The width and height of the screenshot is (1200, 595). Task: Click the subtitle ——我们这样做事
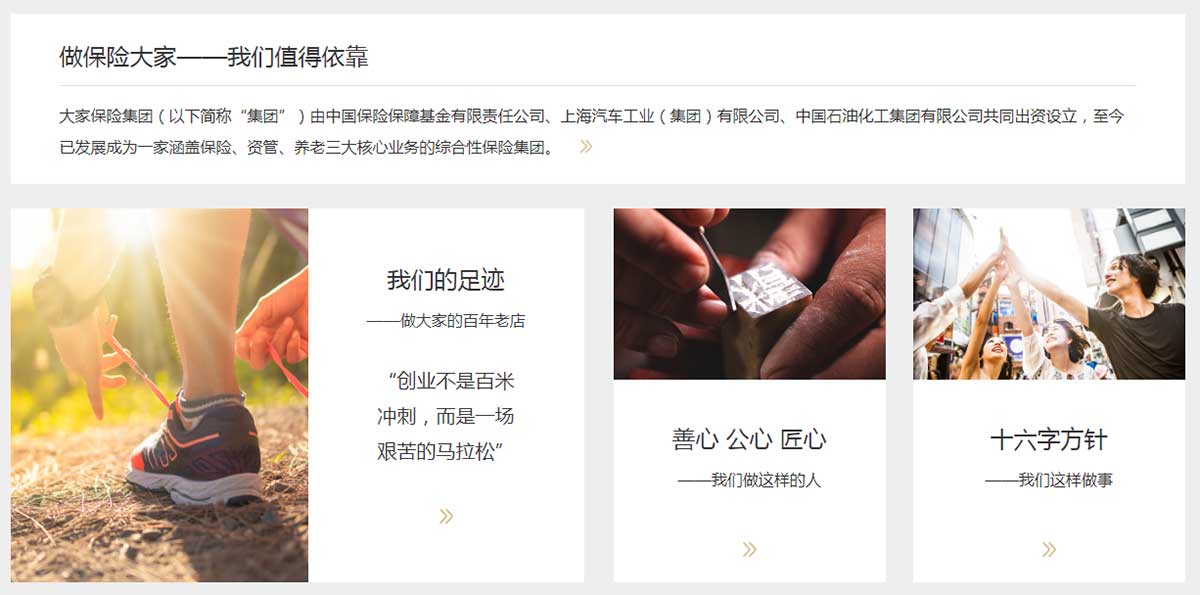click(x=1048, y=480)
